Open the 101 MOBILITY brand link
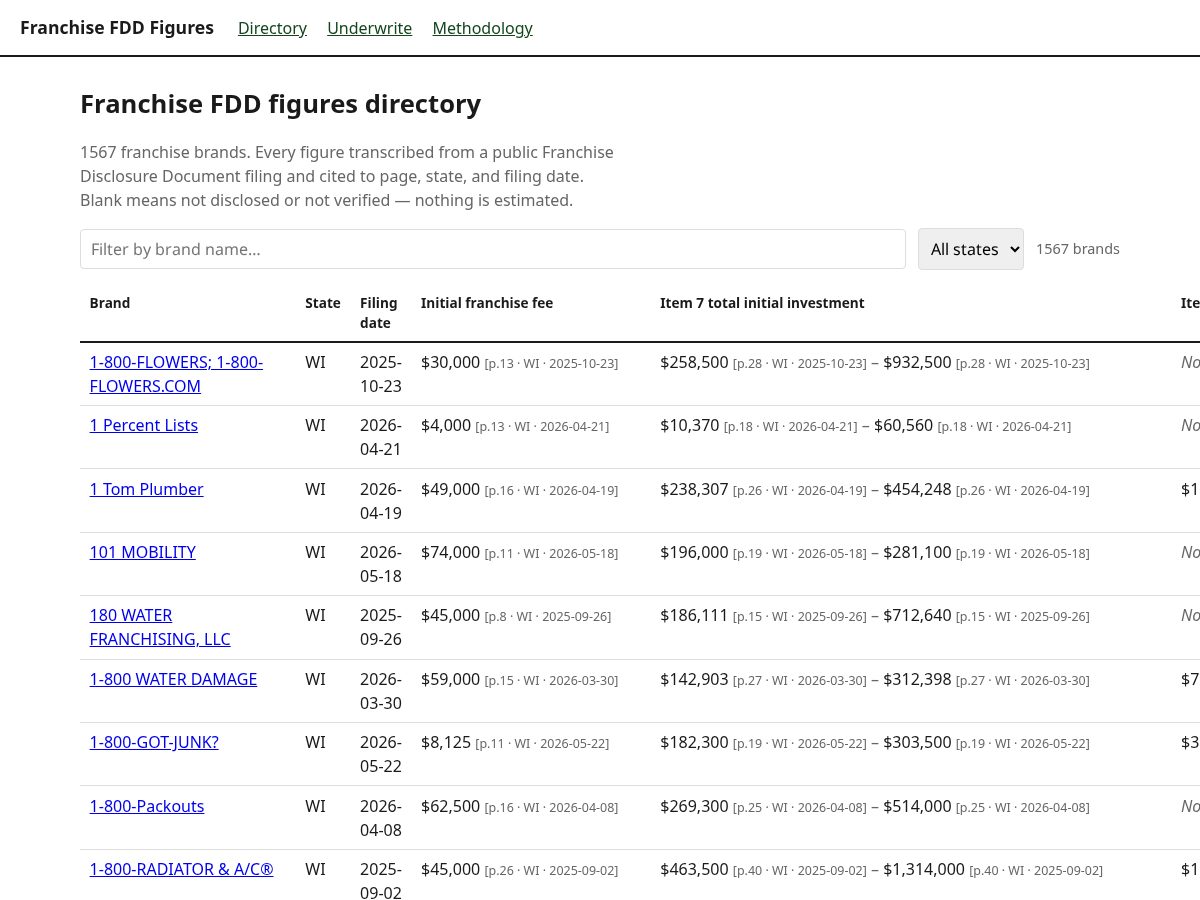The image size is (1200, 900). point(142,552)
